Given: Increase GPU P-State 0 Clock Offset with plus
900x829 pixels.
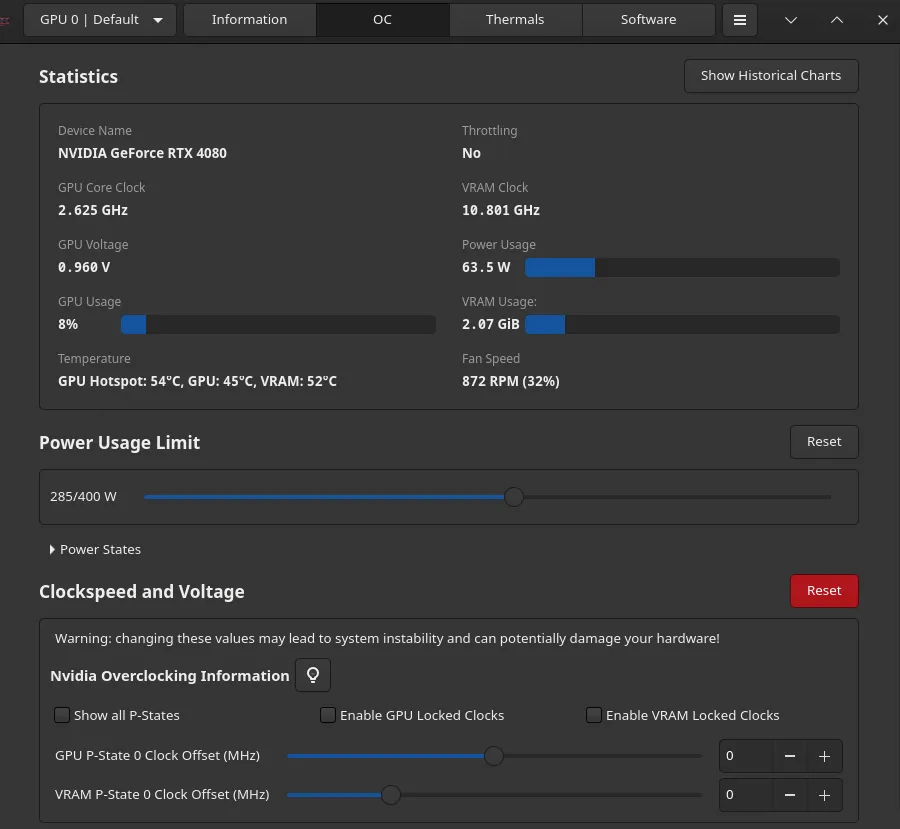Looking at the screenshot, I should (823, 756).
